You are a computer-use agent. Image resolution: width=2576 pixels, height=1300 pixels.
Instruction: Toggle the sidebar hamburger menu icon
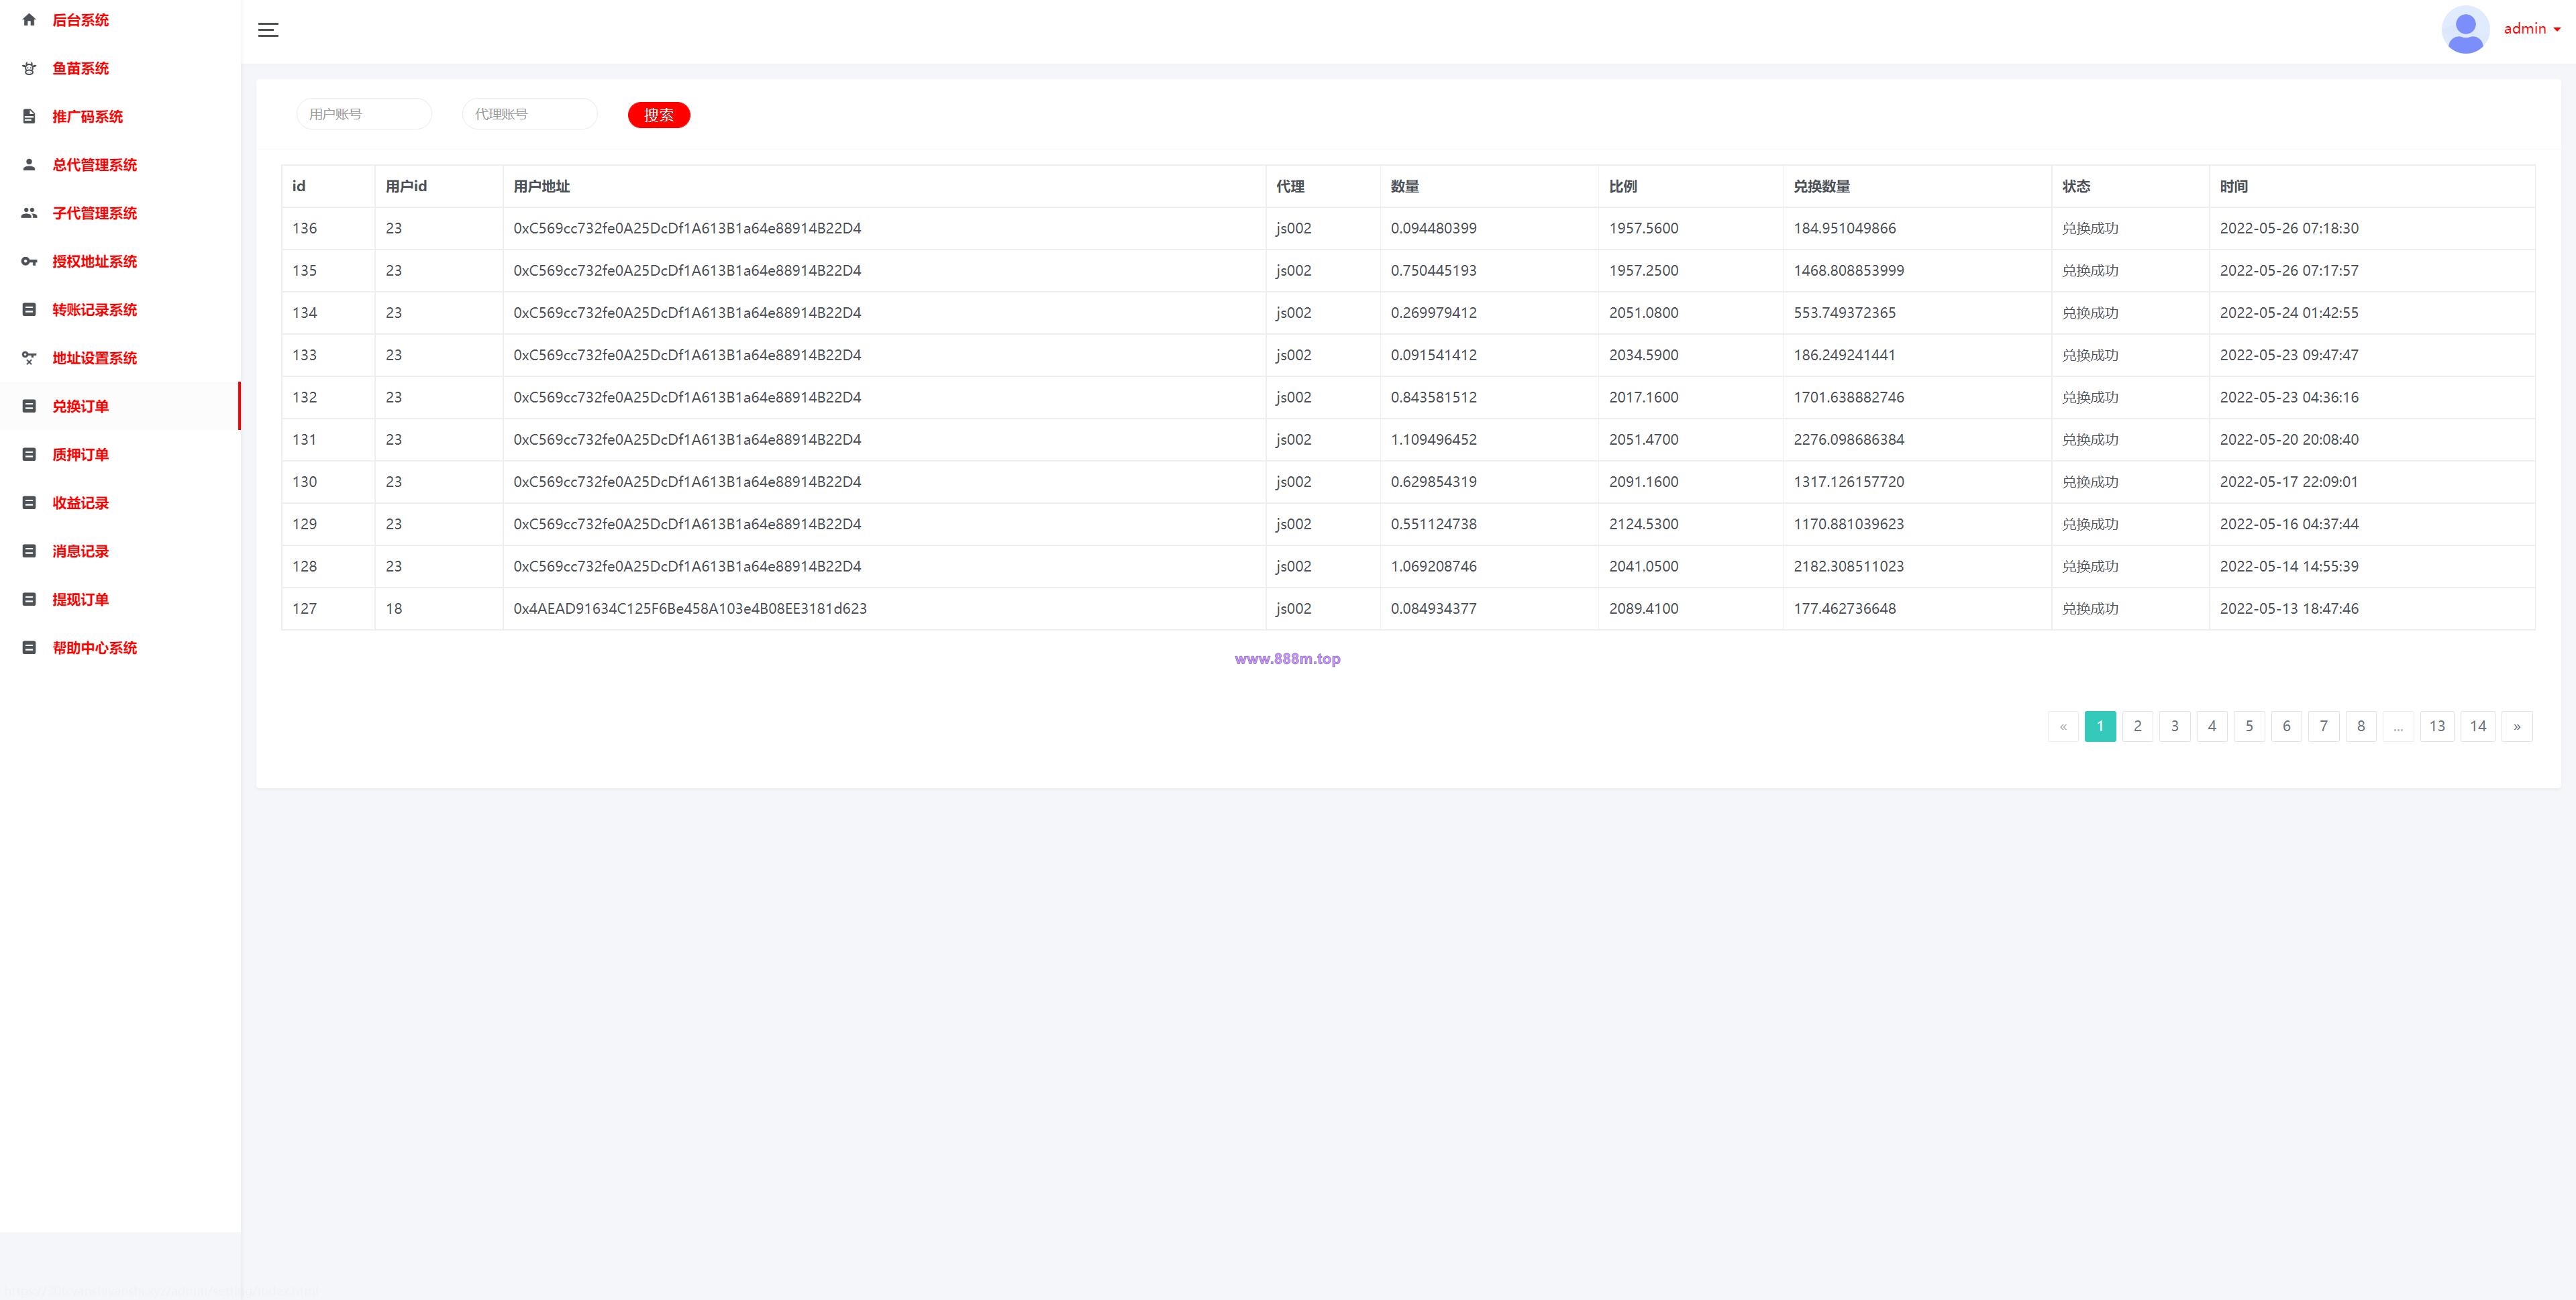pyautogui.click(x=268, y=30)
